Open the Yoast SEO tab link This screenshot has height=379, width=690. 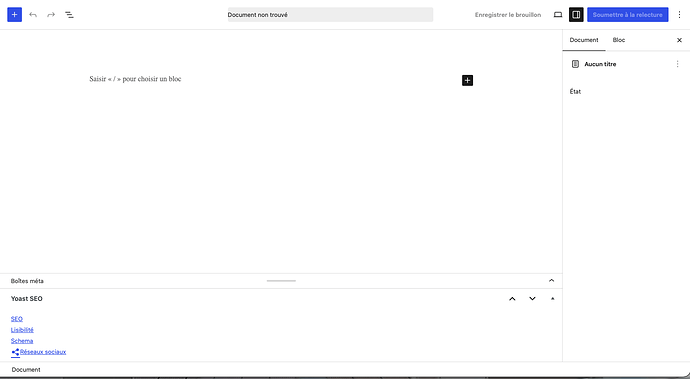[17, 319]
